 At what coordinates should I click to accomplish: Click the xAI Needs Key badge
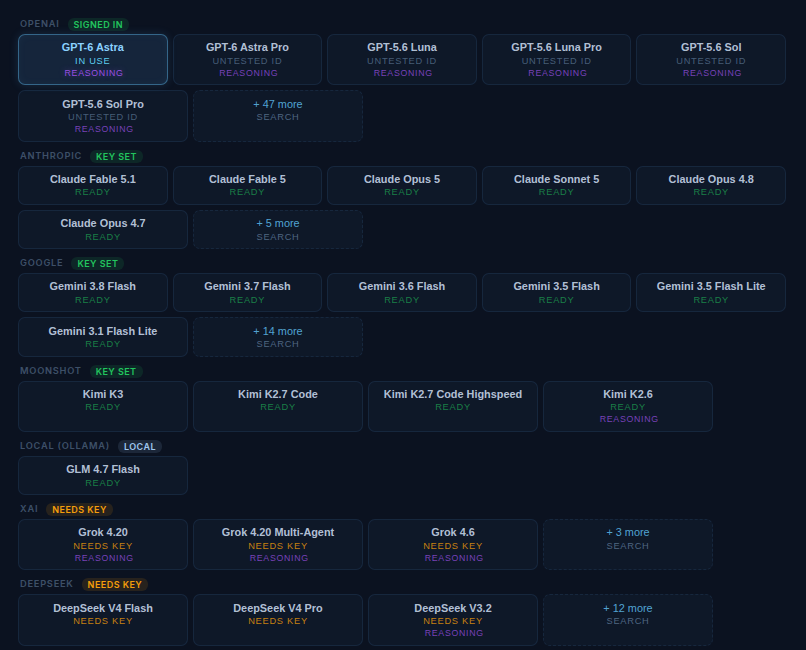pos(79,510)
